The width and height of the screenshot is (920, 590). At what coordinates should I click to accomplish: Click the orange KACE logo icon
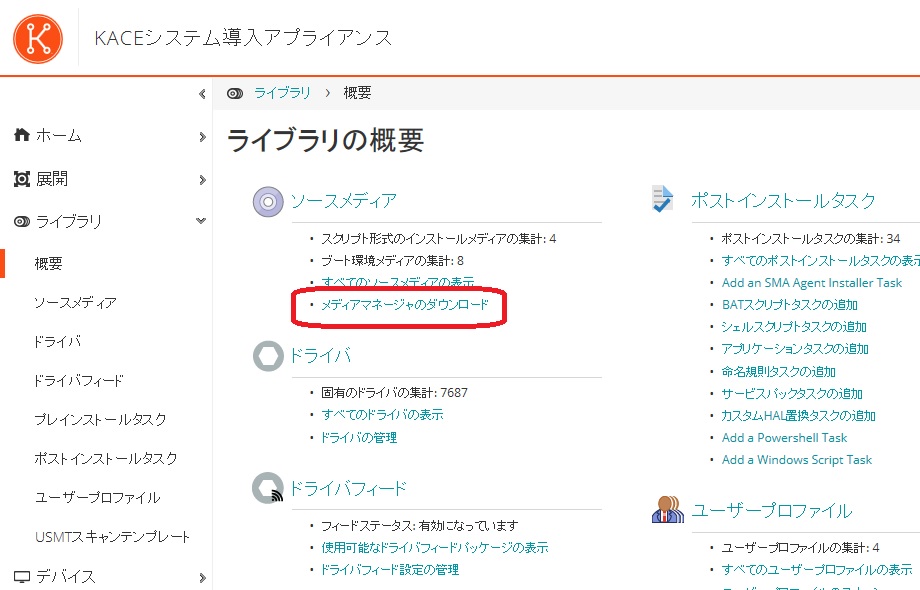[38, 39]
